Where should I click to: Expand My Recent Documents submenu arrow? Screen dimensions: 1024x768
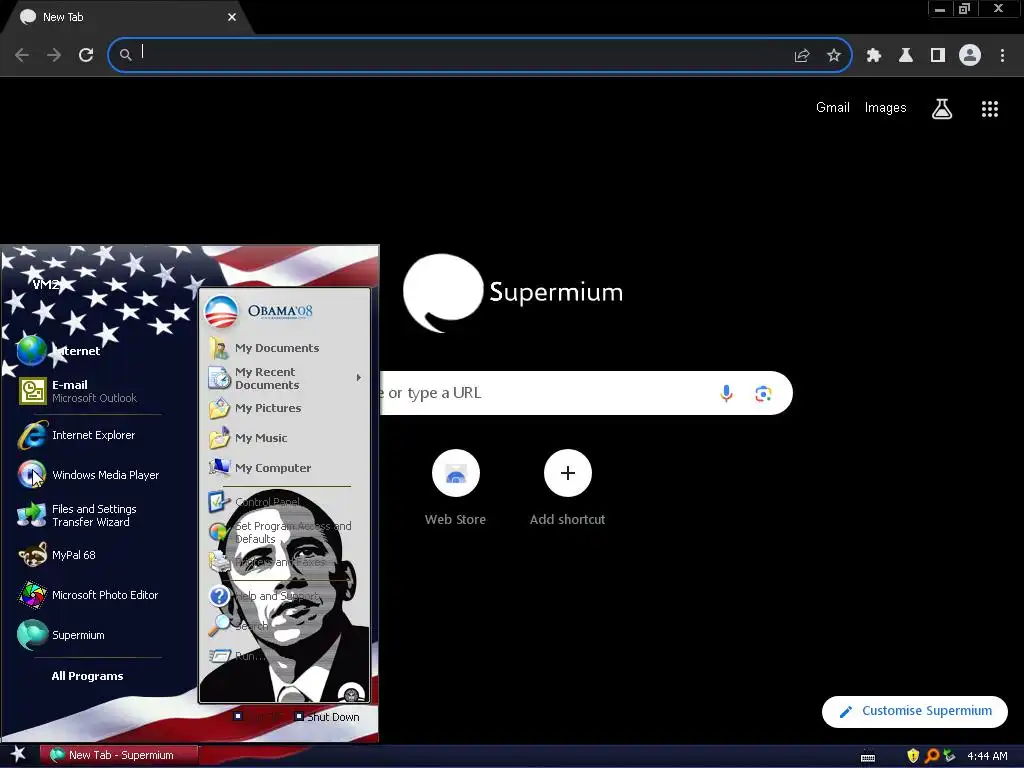click(359, 377)
